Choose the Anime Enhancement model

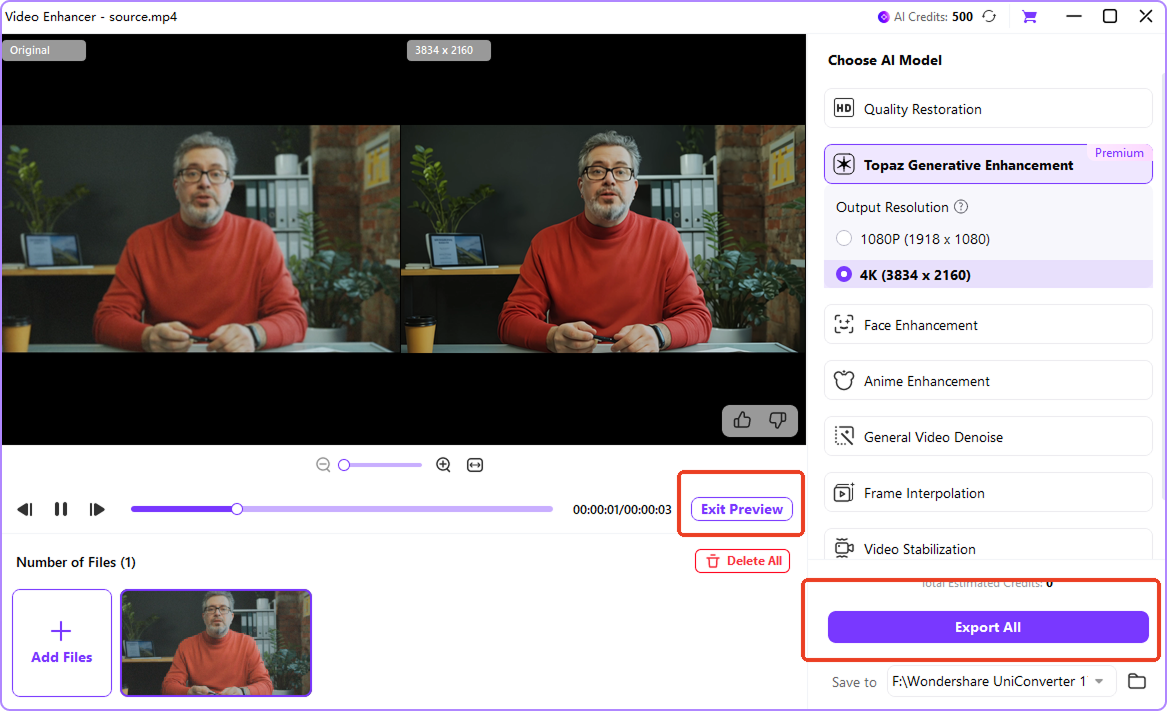pos(988,380)
